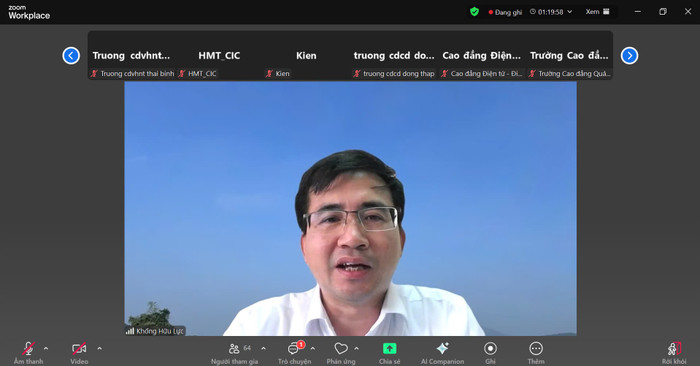Image resolution: width=700 pixels, height=366 pixels.
Task: Open meeting timer dropdown arrow
Action: 570,12
